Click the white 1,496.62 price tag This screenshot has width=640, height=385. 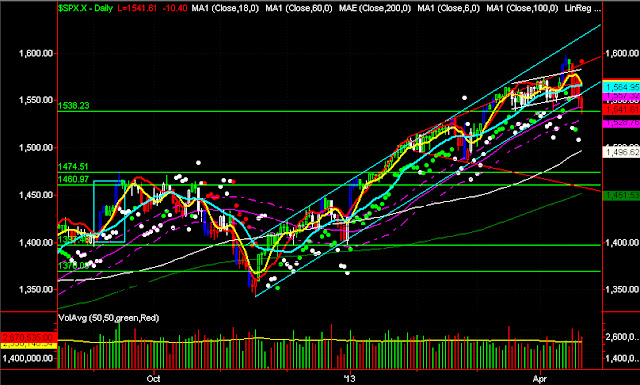(x=621, y=152)
